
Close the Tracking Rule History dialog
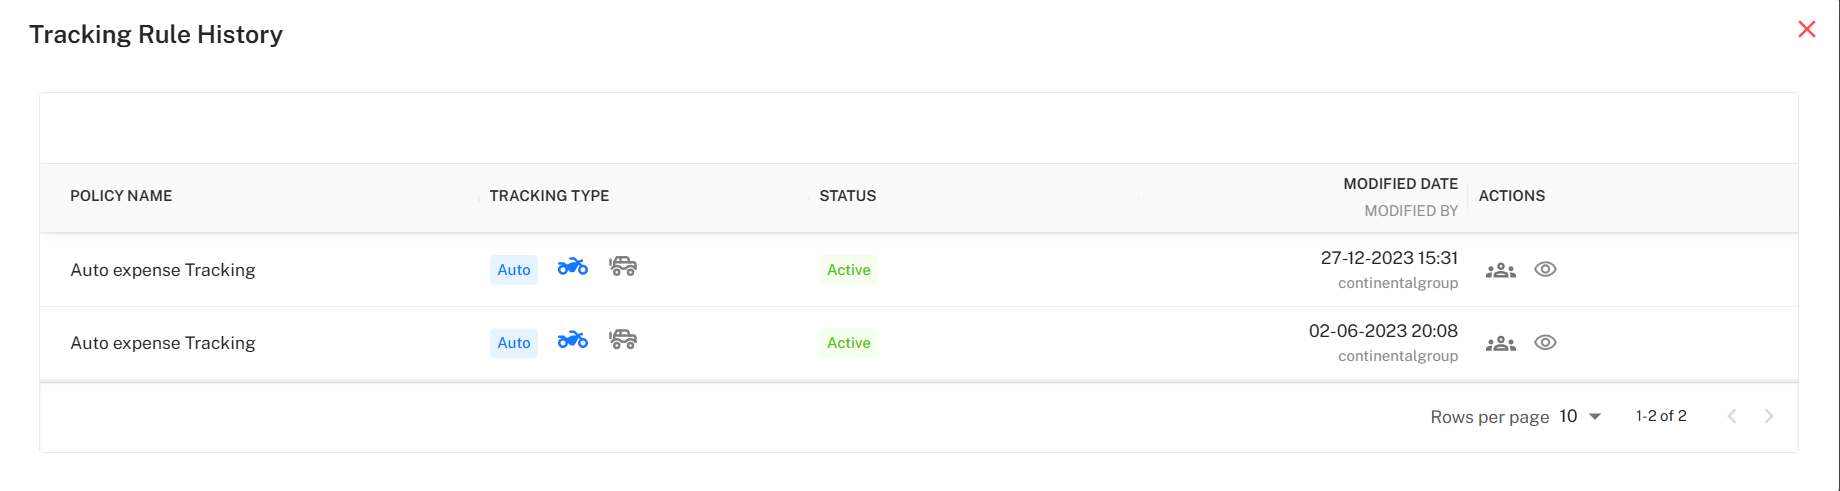coord(1806,29)
